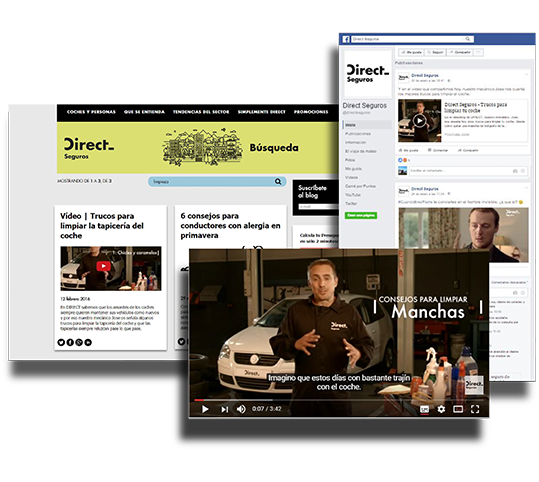Image resolution: width=539 pixels, height=482 pixels.
Task: Click the Direct Seguros logo in the blog banner
Action: pos(89,148)
